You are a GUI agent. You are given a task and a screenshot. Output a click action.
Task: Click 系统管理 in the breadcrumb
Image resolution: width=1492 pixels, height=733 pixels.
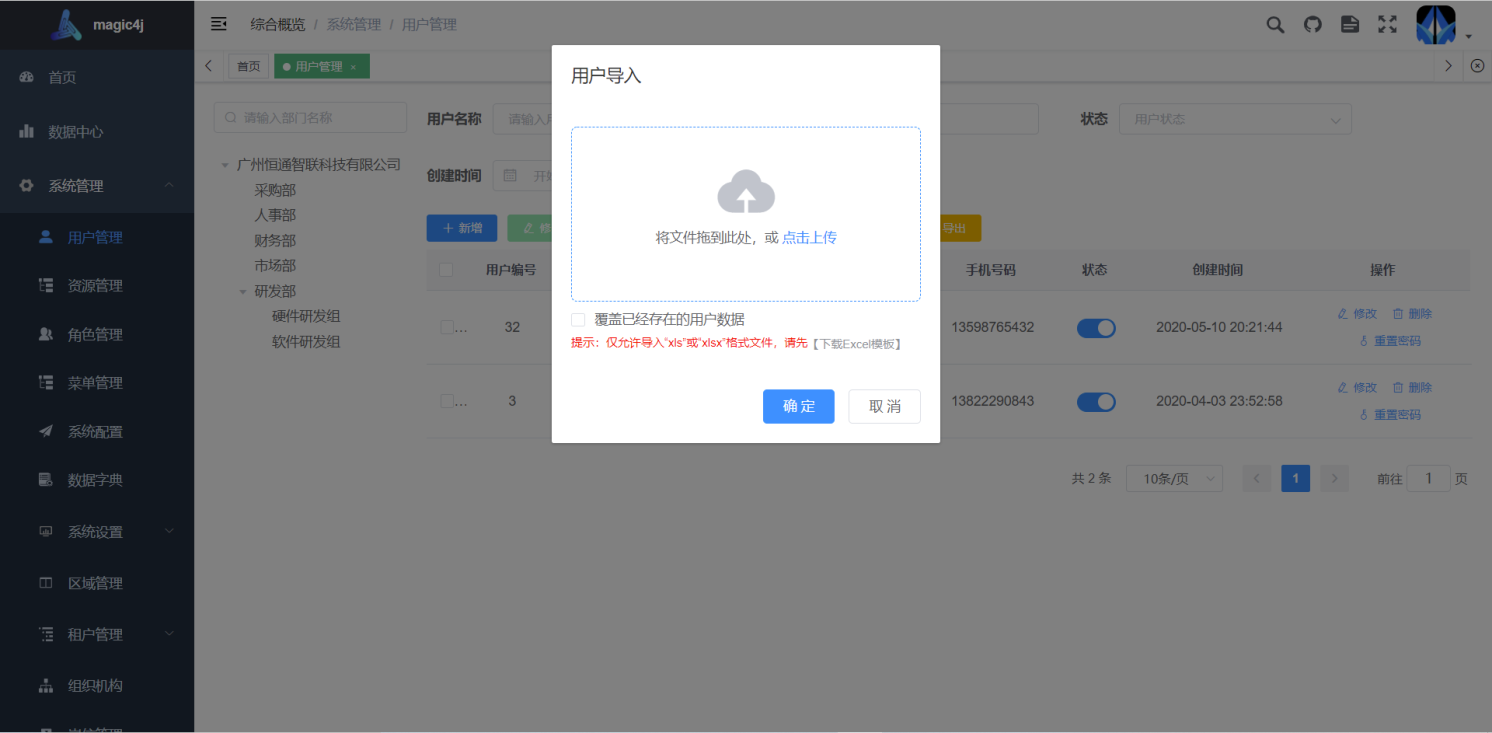(353, 24)
